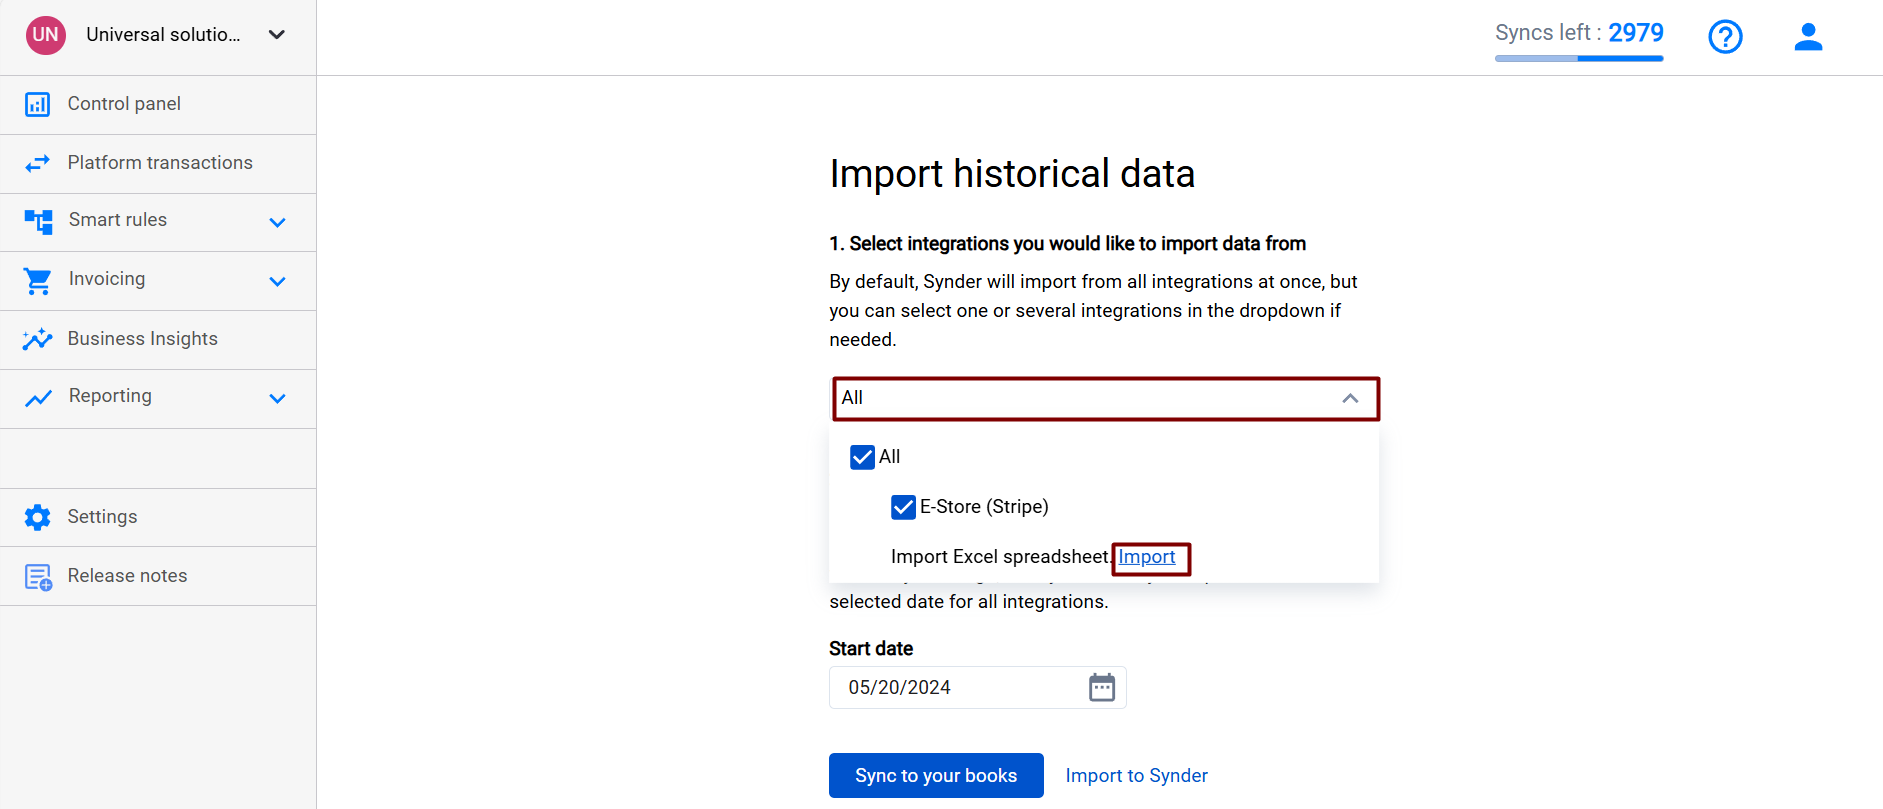Click the Sync to your books button
Viewport: 1883px width, 809px height.
coord(936,776)
